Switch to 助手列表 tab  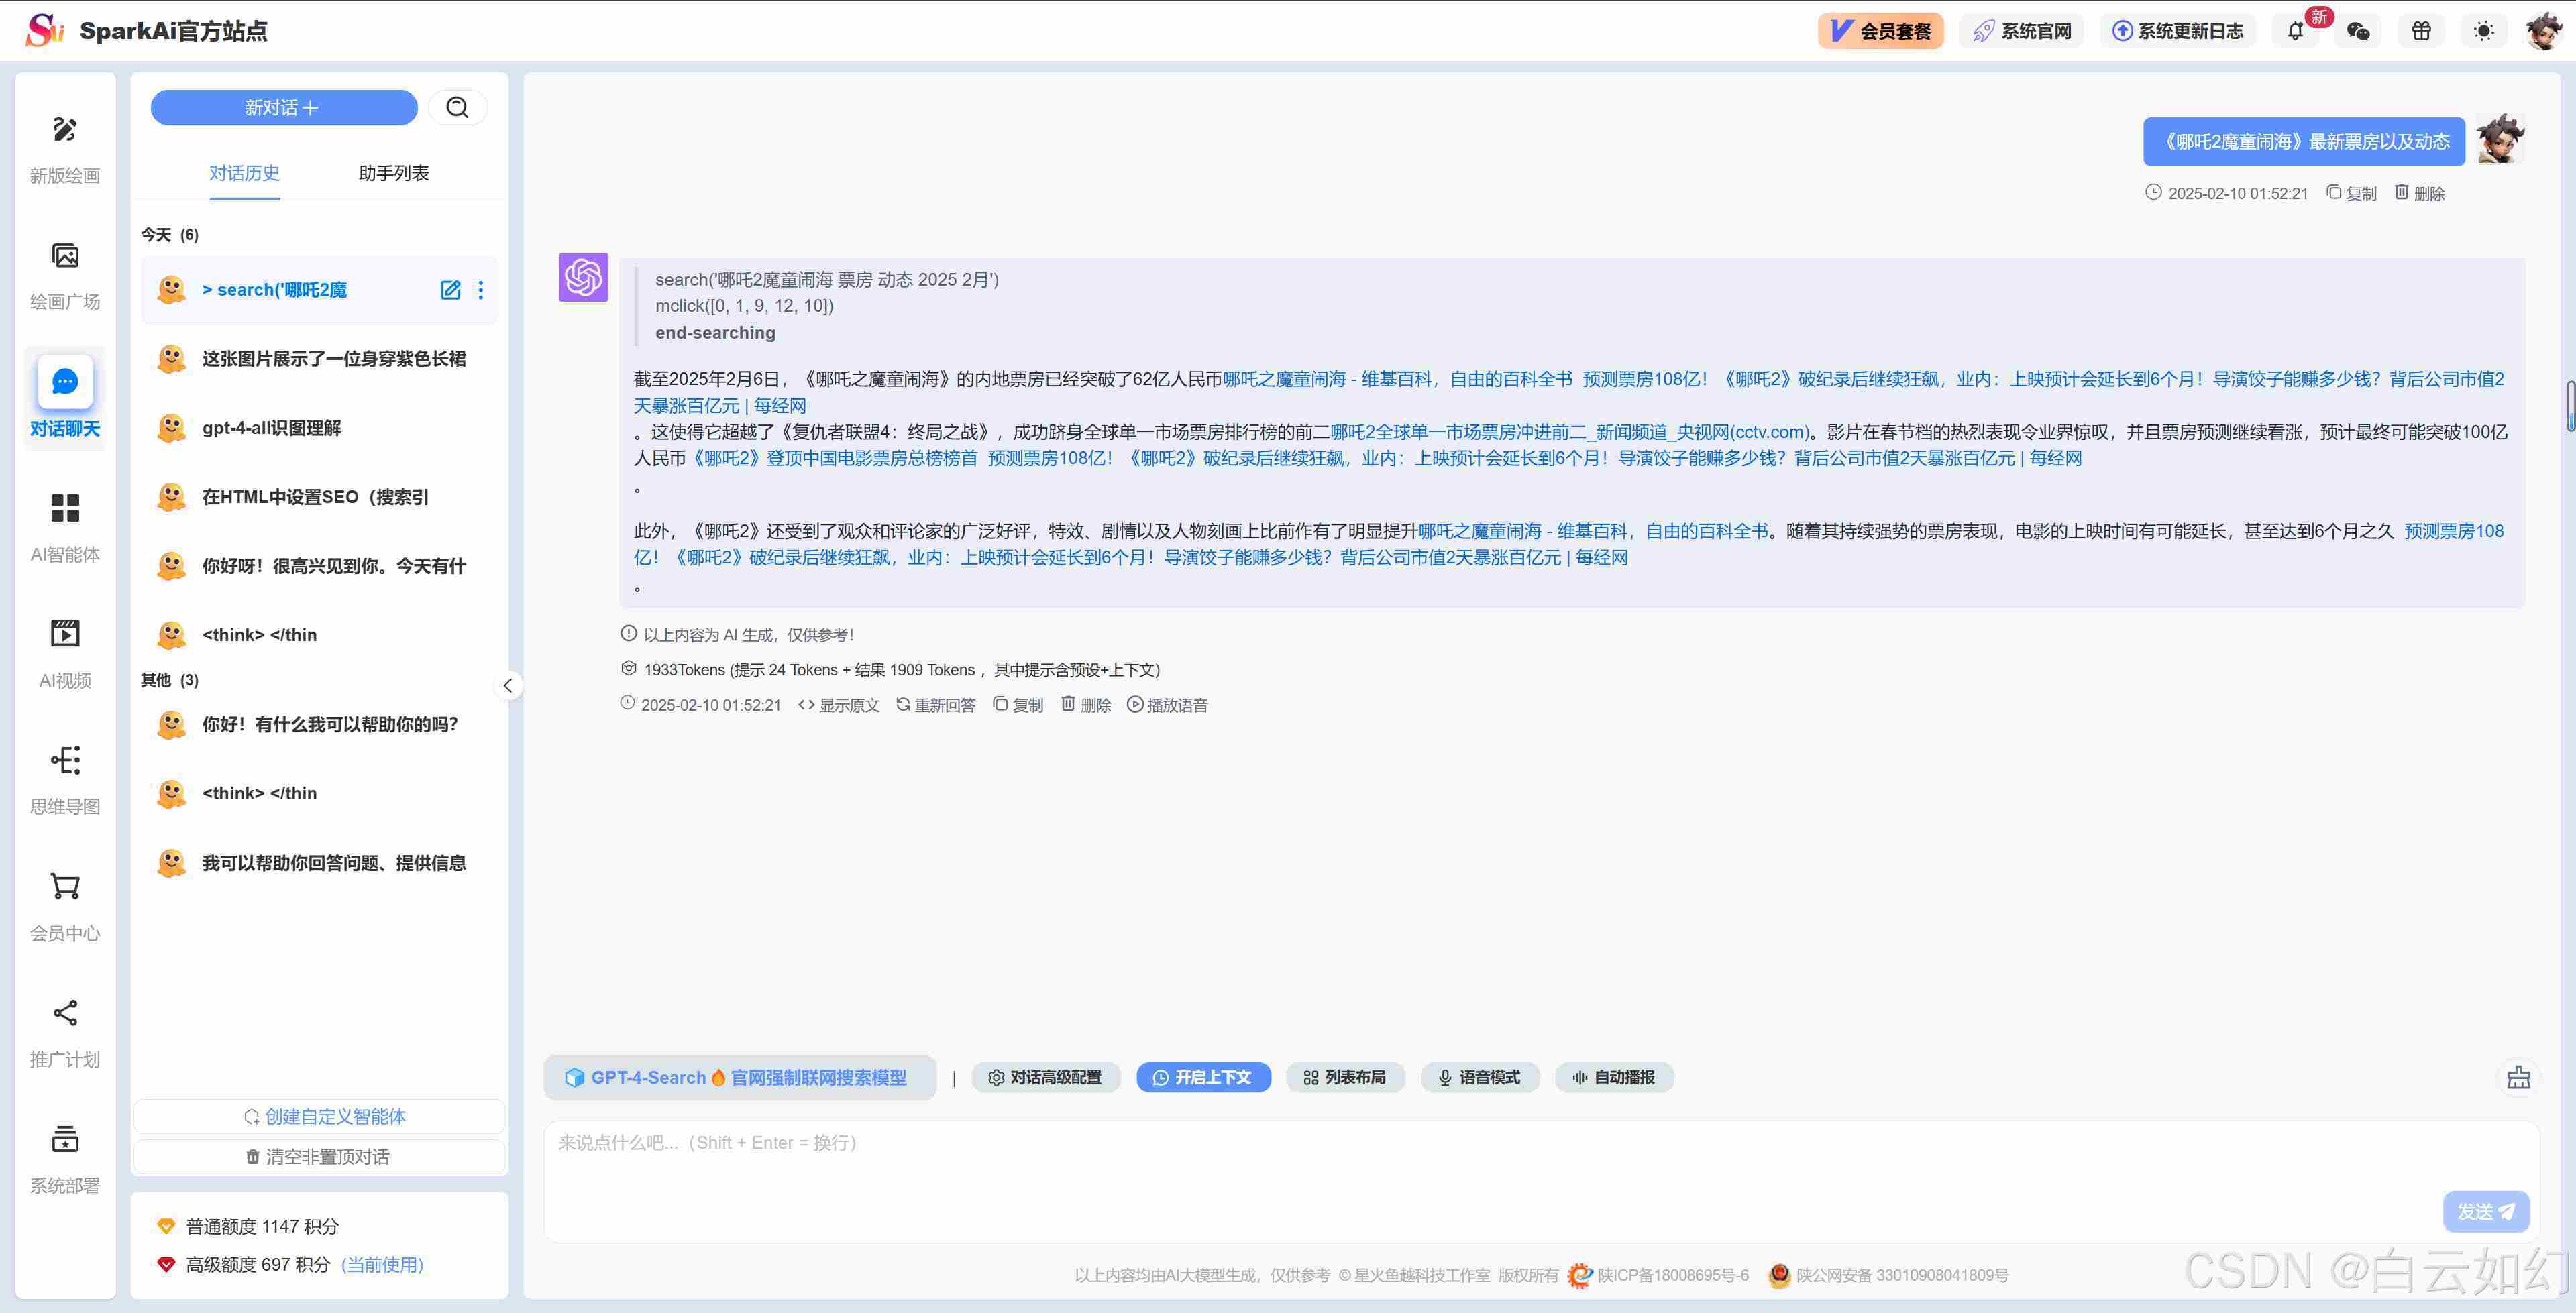click(x=393, y=173)
